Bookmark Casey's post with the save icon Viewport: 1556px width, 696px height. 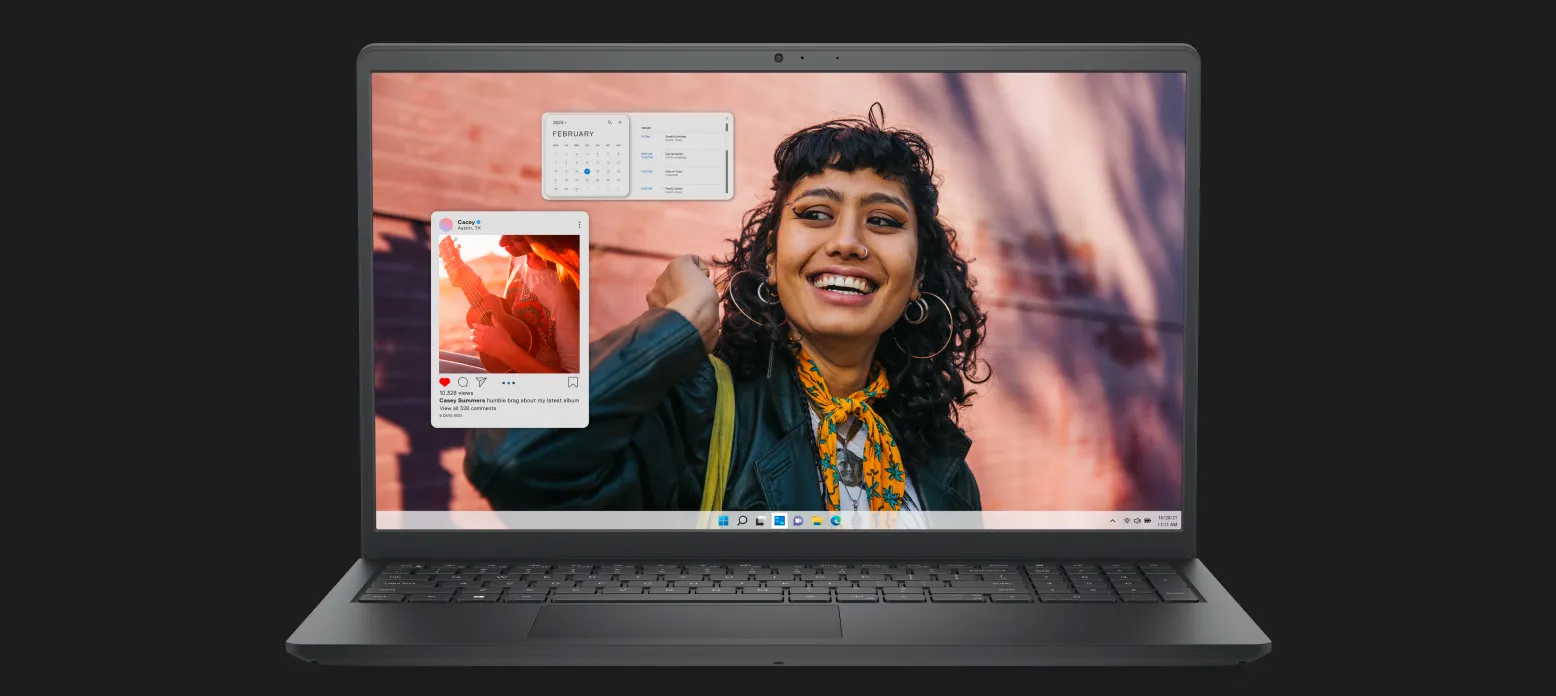pyautogui.click(x=573, y=381)
